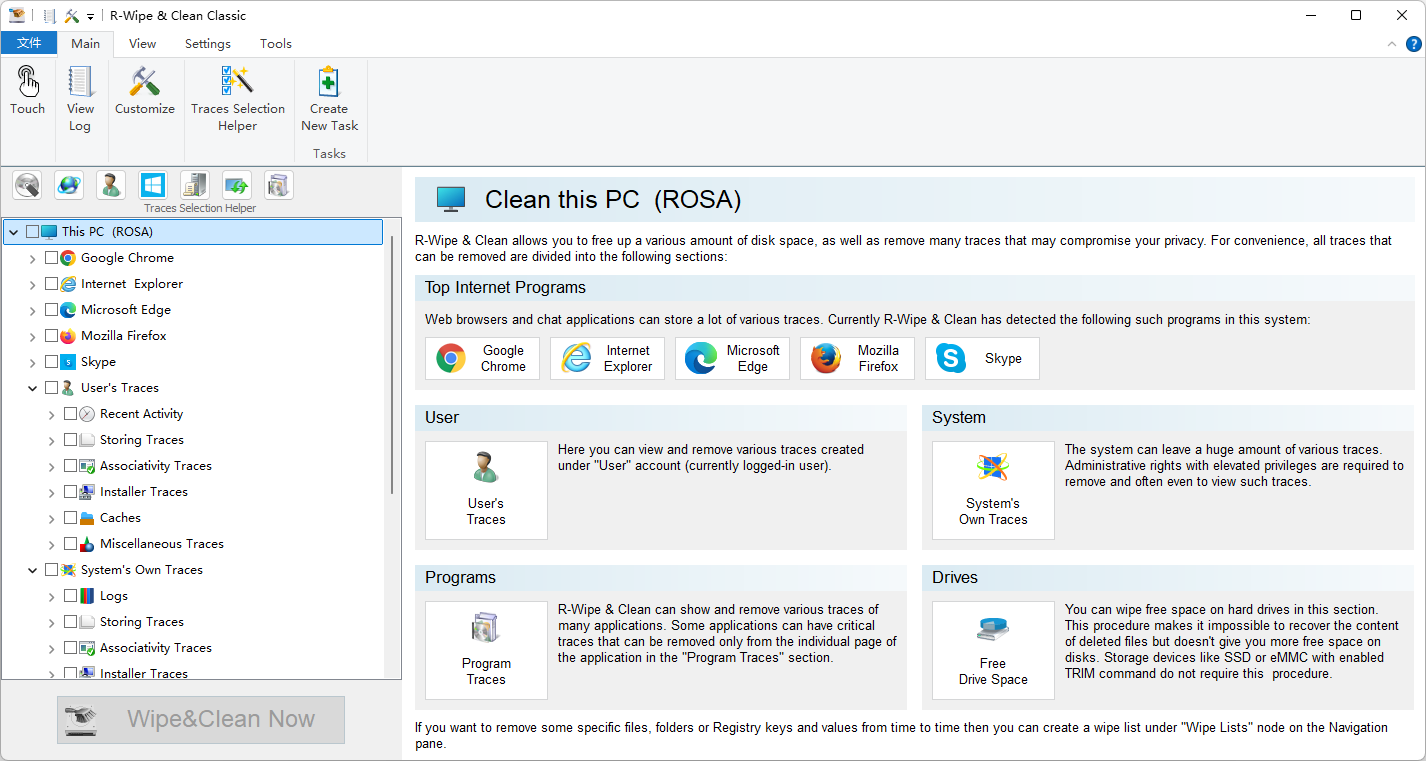Click the 'Drives' section header
Screen dimensions: 1426x761
(955, 578)
